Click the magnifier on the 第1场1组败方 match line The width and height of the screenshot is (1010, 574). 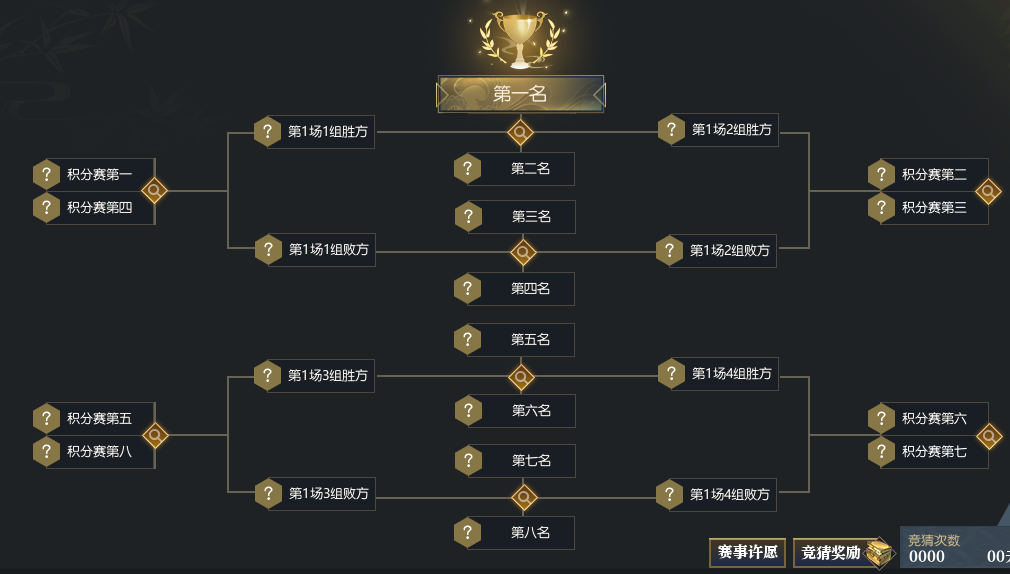pyautogui.click(x=523, y=252)
